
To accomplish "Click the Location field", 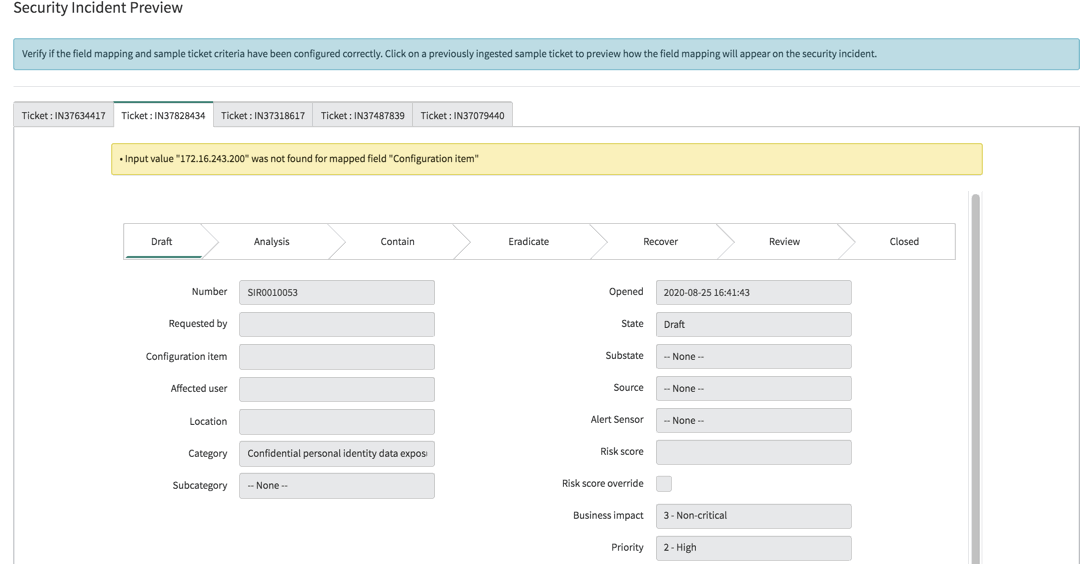I will (x=337, y=421).
